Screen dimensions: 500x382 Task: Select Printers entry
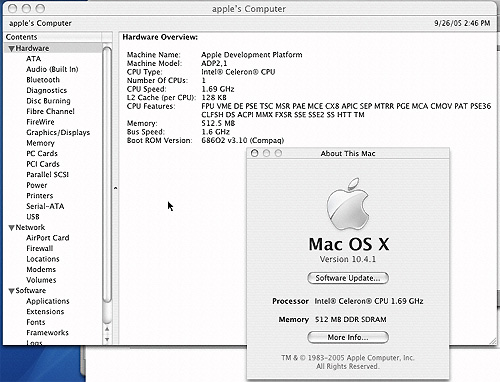click(x=40, y=196)
